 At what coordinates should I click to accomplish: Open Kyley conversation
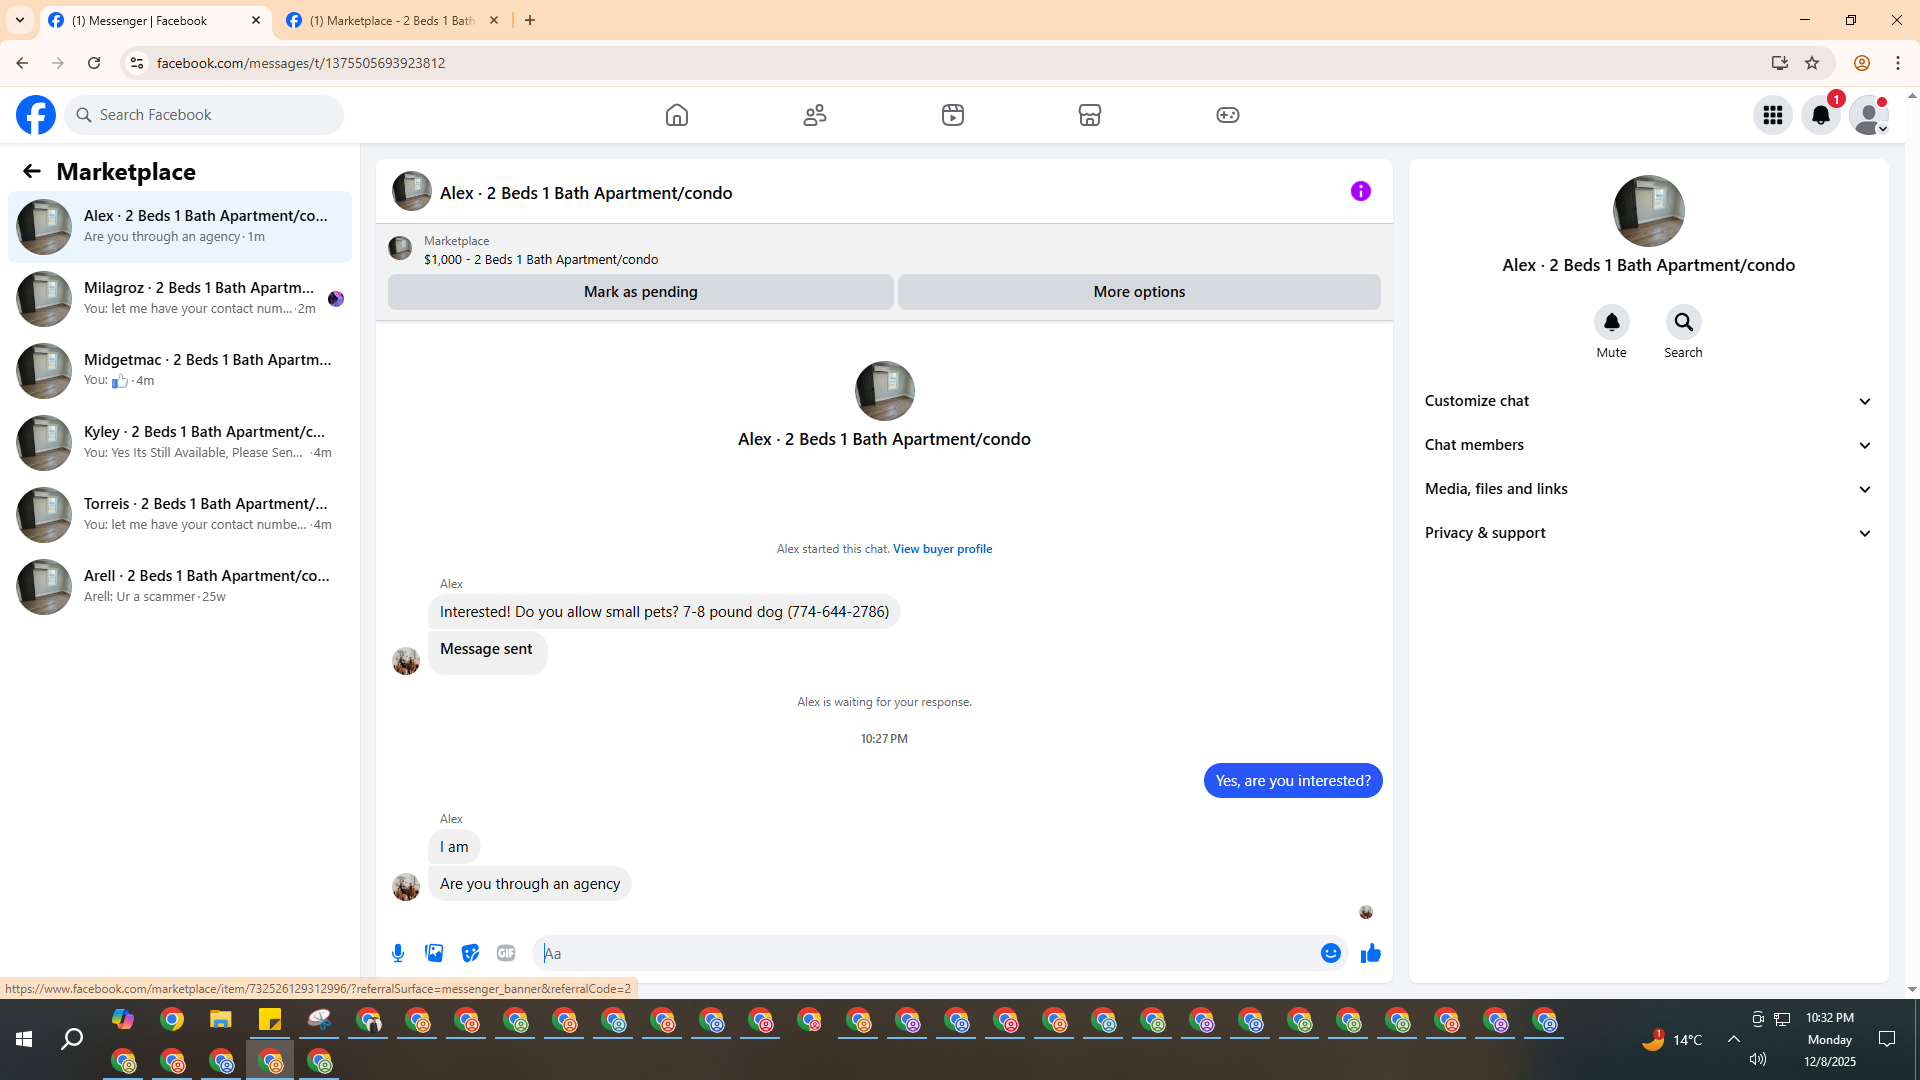pos(180,443)
